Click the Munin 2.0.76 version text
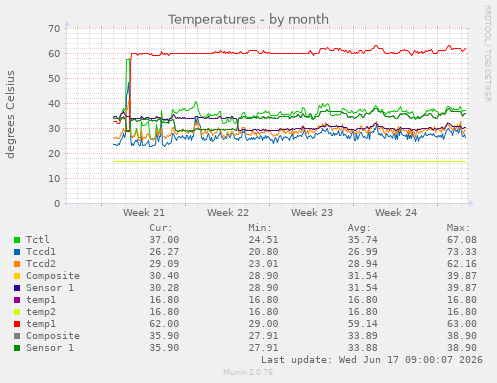The width and height of the screenshot is (497, 383). (248, 372)
